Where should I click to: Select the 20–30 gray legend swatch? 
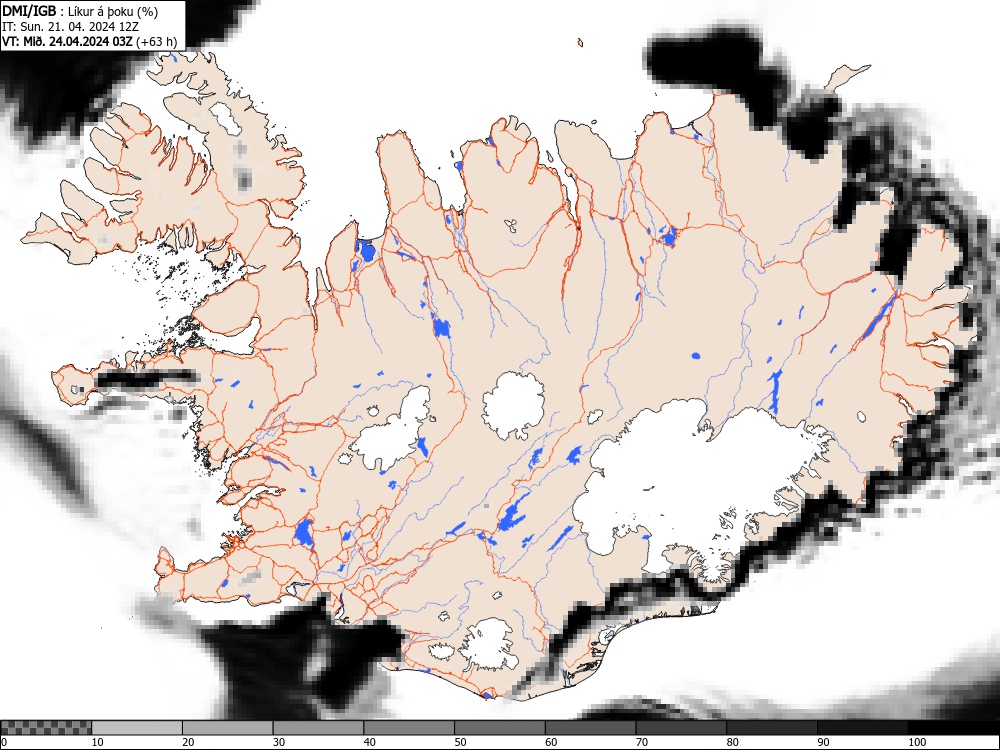click(x=228, y=728)
